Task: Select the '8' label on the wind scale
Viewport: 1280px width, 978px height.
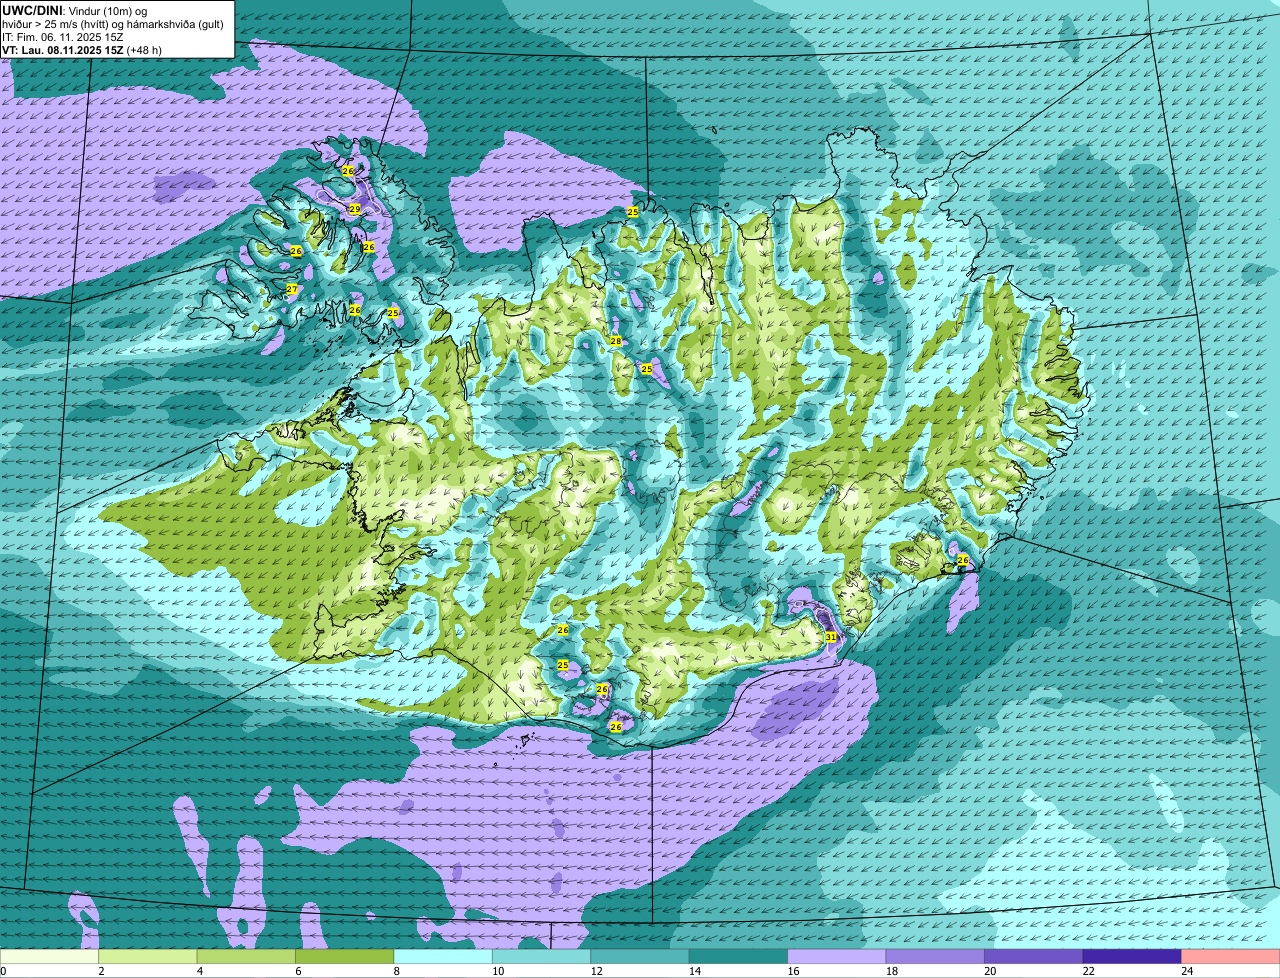Action: 397,971
